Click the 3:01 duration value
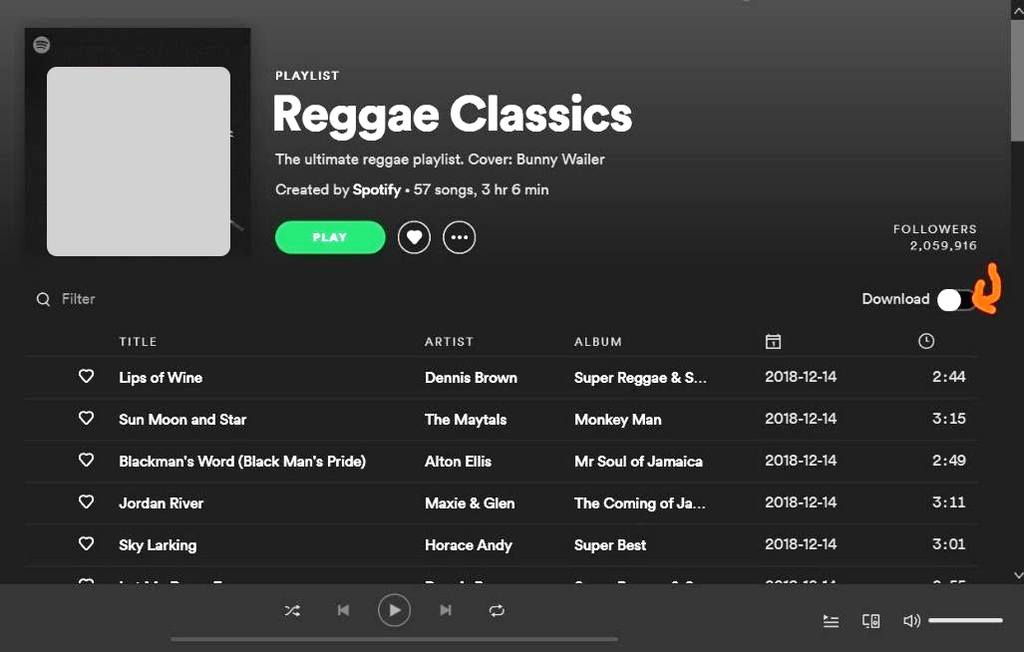 tap(949, 544)
